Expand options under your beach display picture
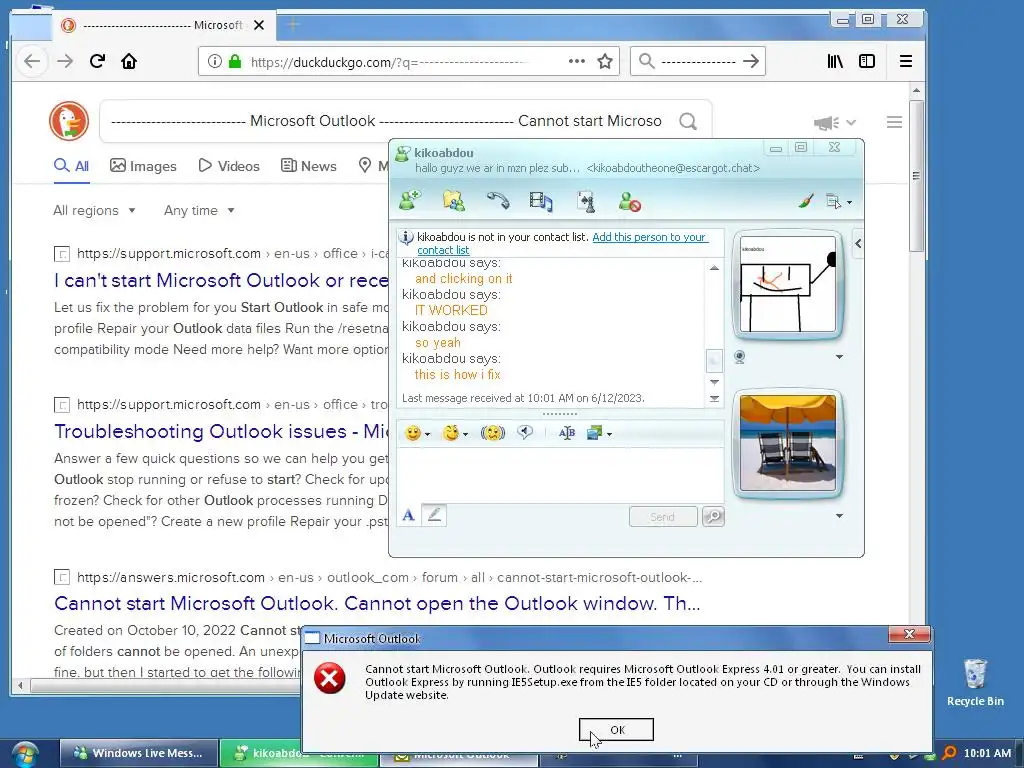 [839, 516]
